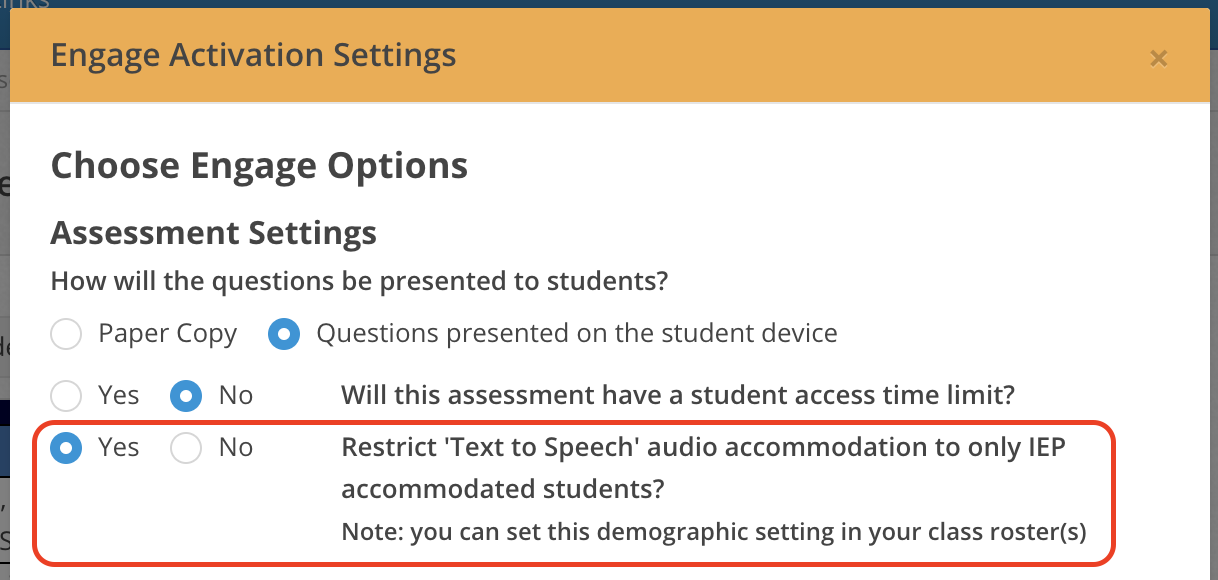Click the class roster demographic setting note

click(714, 532)
